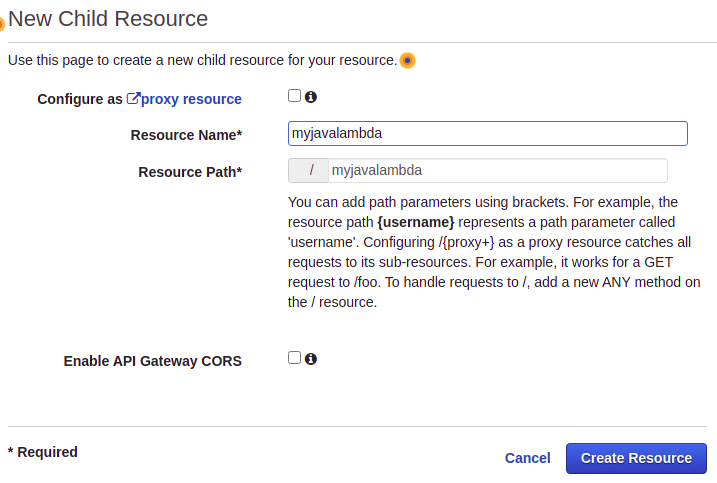Click the Enable API Gateway CORS label
Viewport: 717px width, 483px height.
click(x=152, y=361)
